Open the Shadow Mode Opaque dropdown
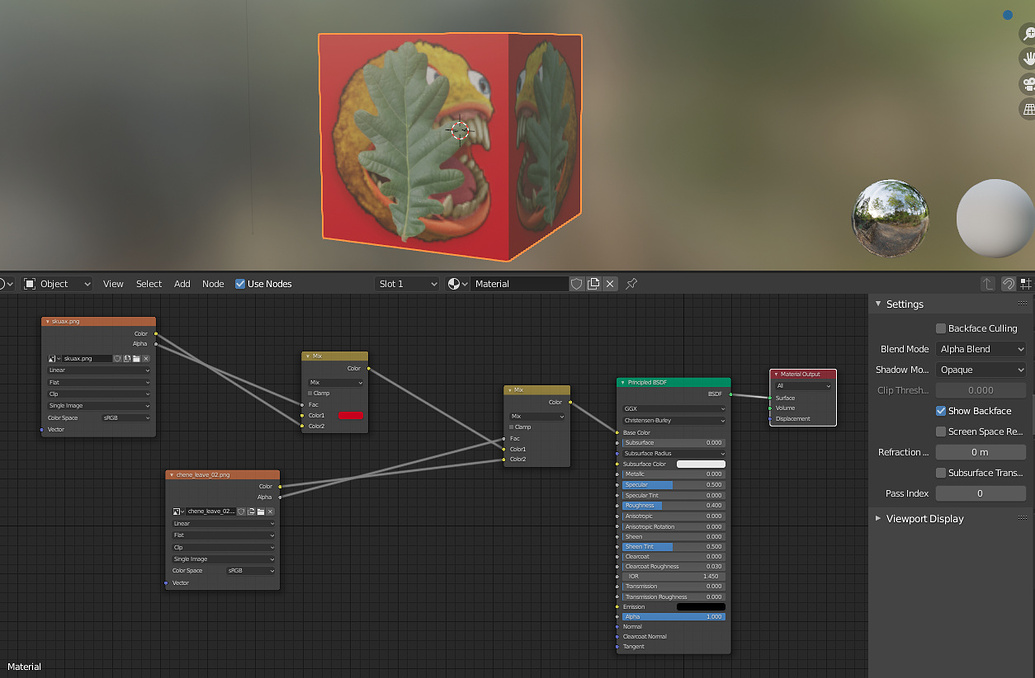Screen dimensions: 1035x678 [x=981, y=370]
